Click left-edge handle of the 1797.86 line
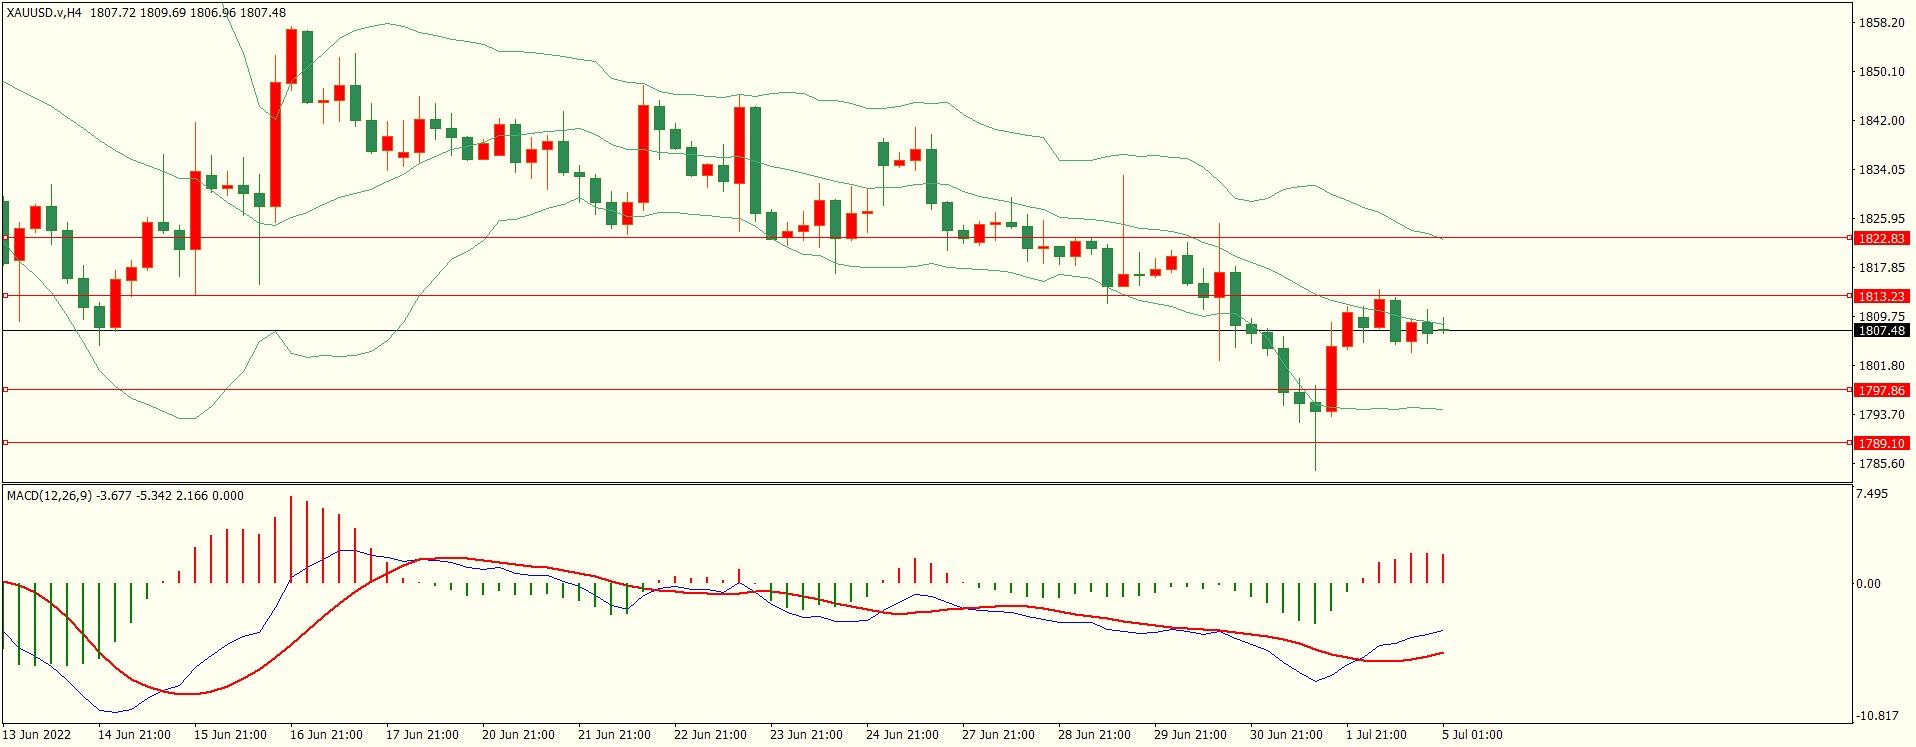1916x747 pixels. (5, 389)
